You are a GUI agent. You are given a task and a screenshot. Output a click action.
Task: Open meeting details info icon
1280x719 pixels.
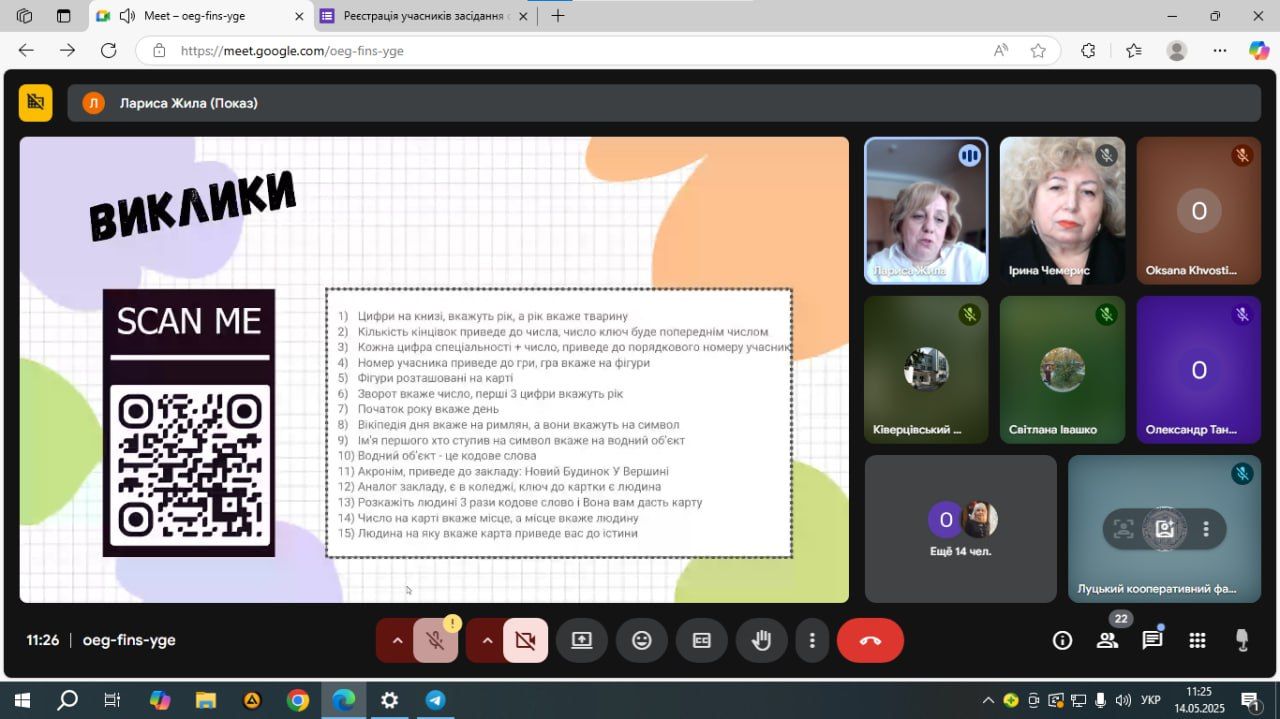1063,640
